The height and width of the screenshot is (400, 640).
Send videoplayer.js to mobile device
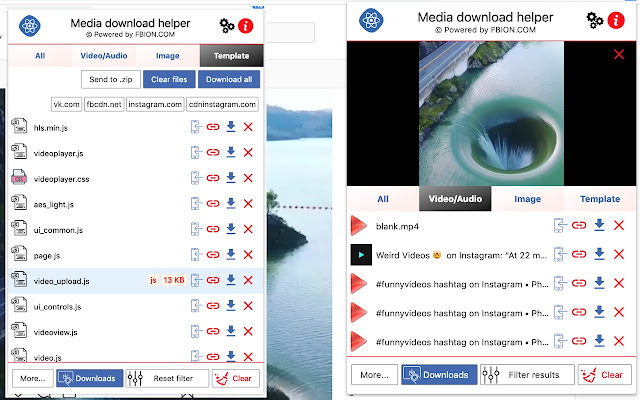coord(196,153)
